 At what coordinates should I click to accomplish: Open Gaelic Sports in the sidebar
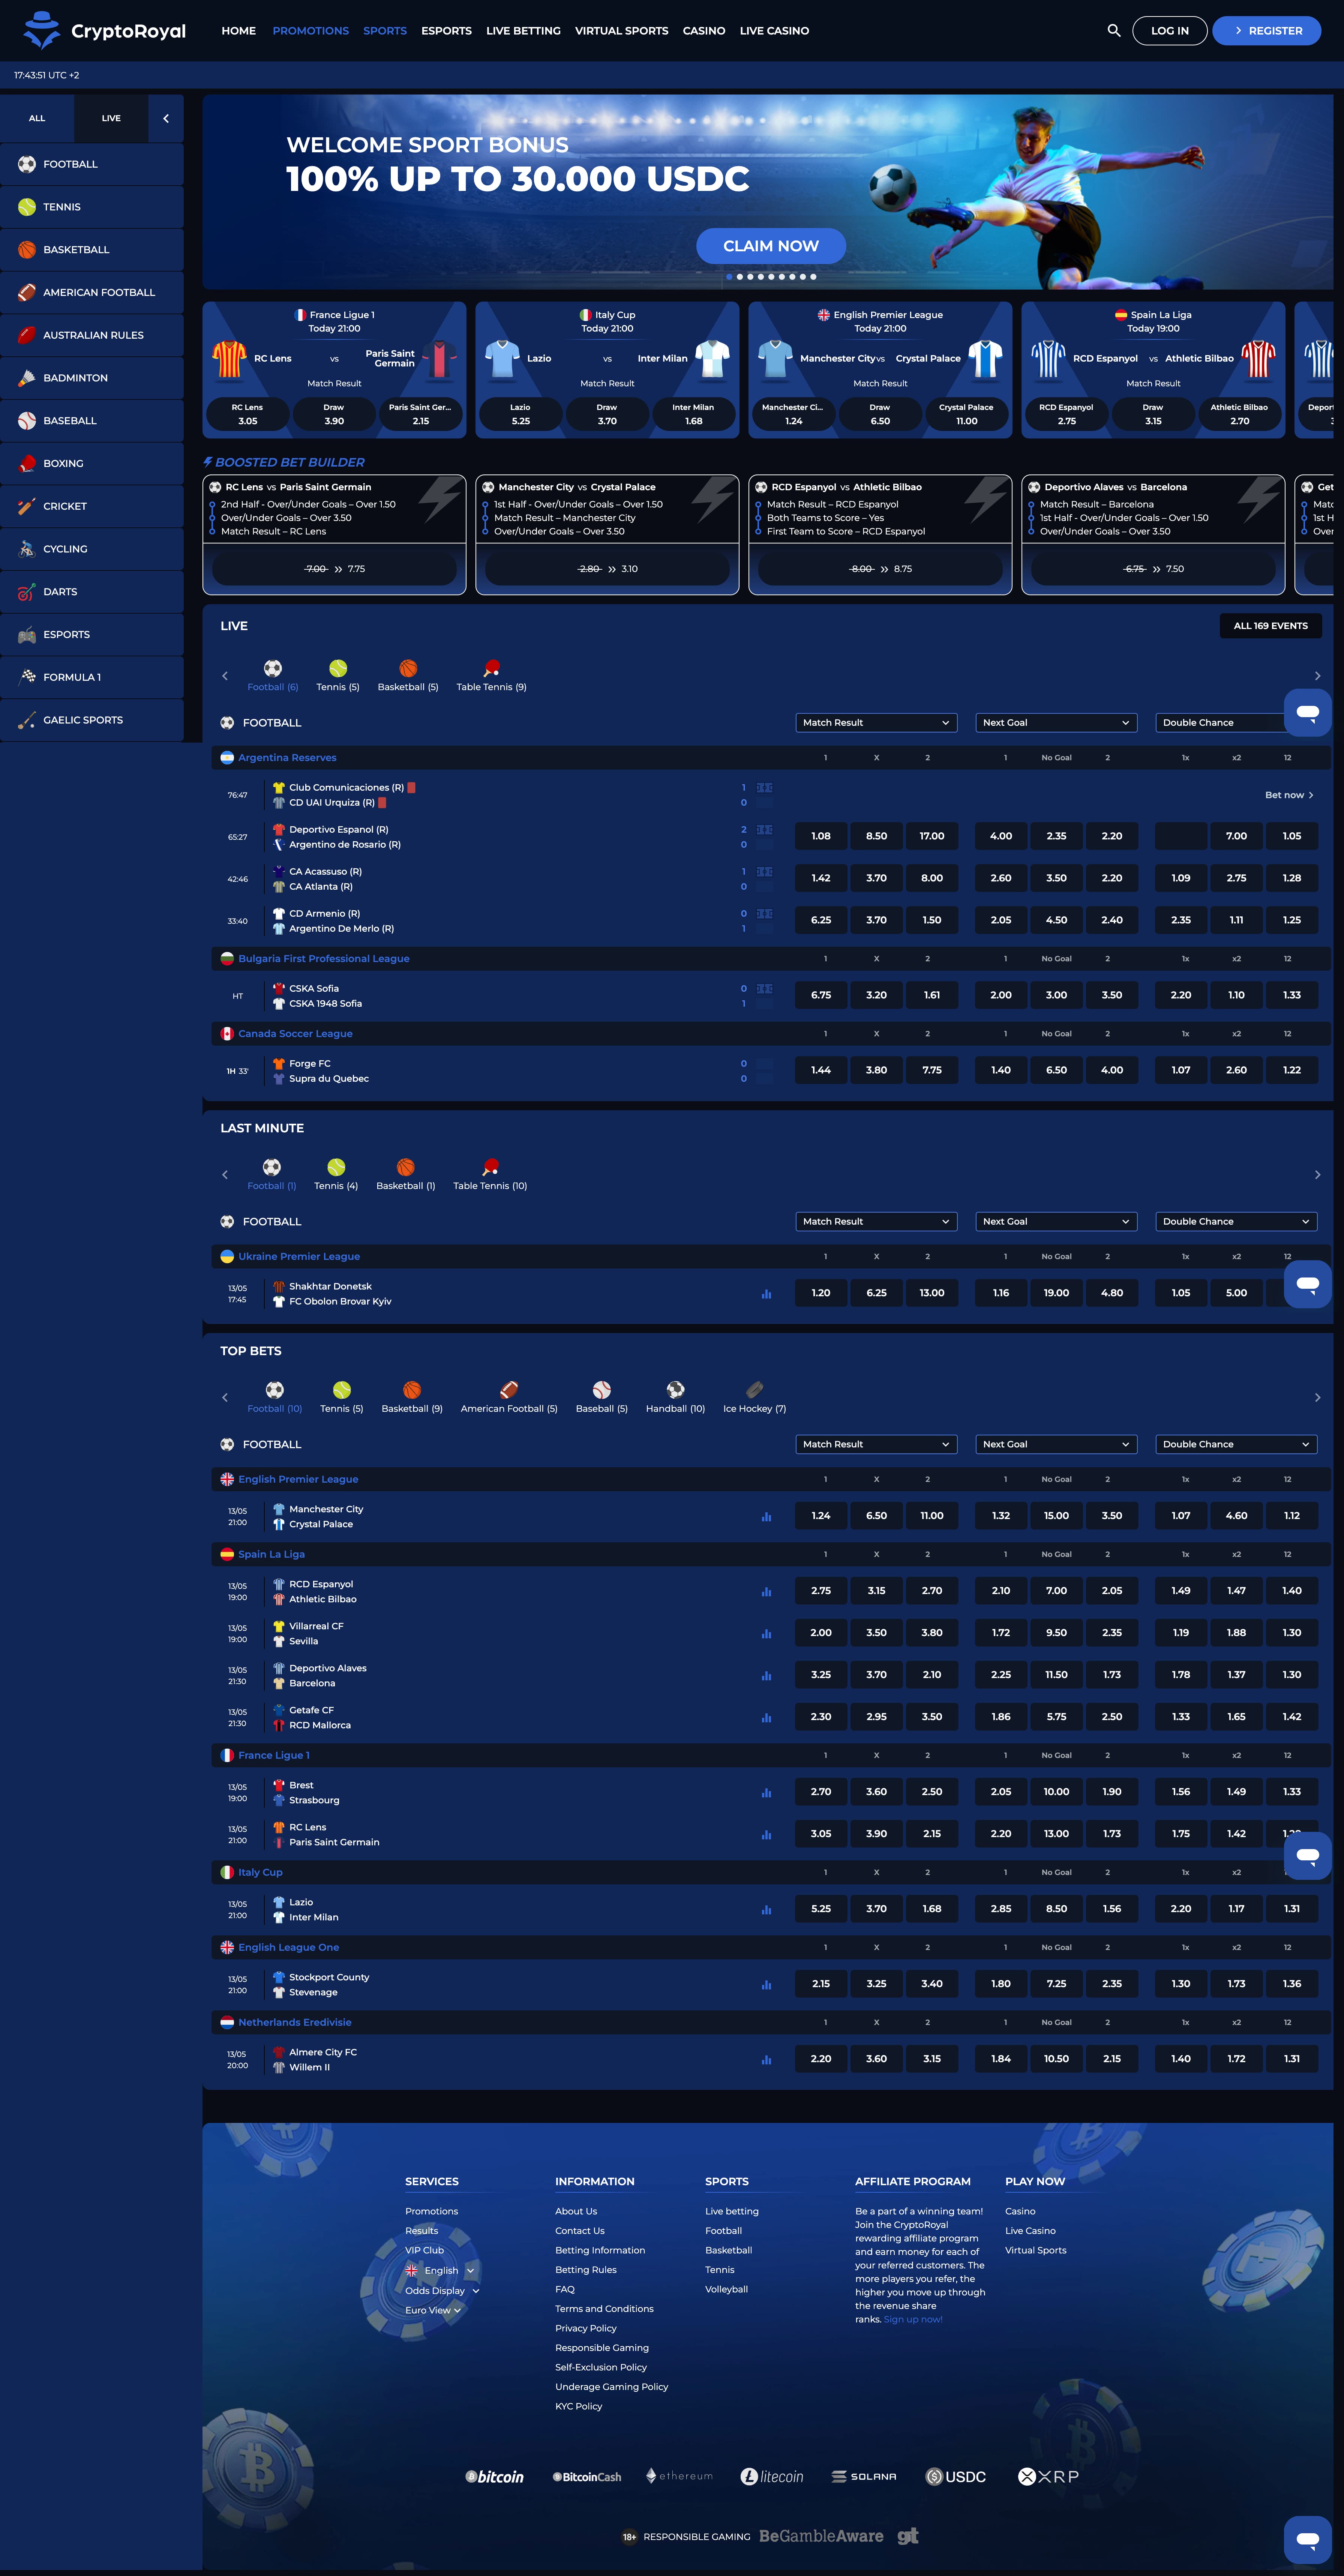point(92,720)
